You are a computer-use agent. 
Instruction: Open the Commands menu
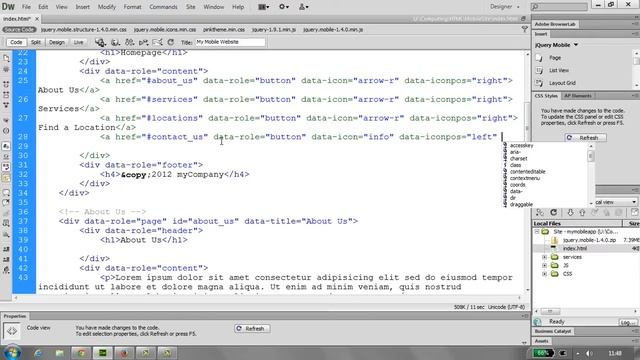tap(163, 7)
